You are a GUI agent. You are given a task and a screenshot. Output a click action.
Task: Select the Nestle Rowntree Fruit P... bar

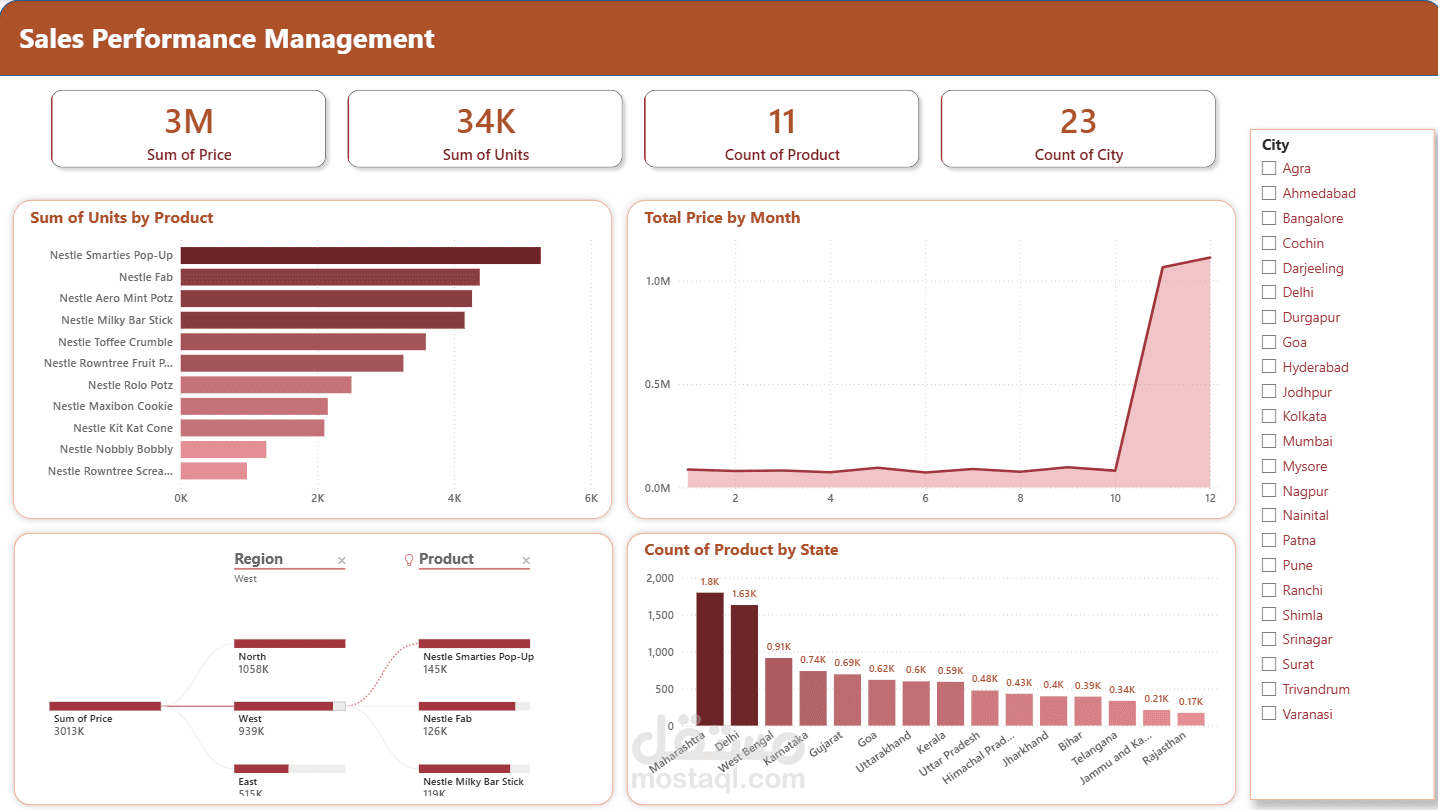tap(292, 363)
